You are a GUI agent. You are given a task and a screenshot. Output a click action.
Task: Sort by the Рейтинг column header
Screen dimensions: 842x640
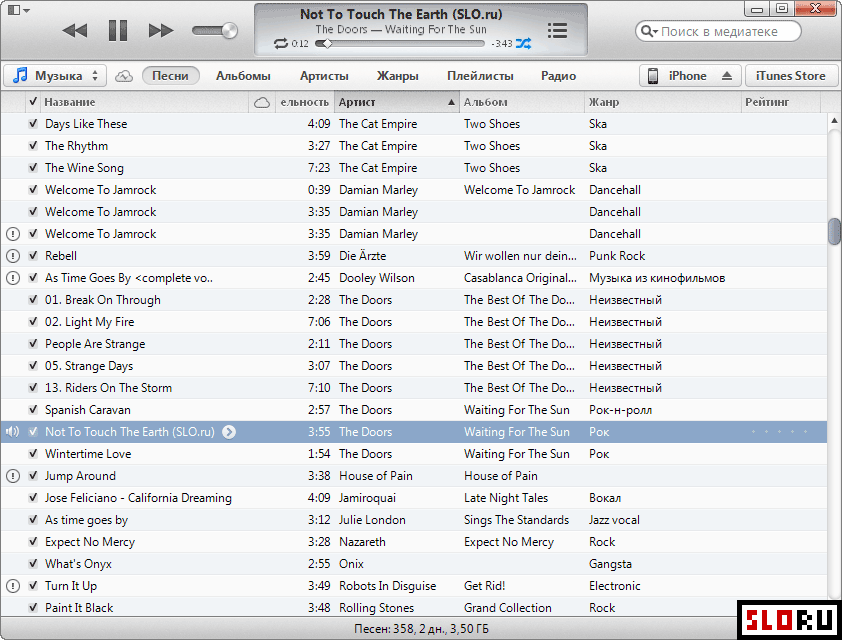point(781,102)
